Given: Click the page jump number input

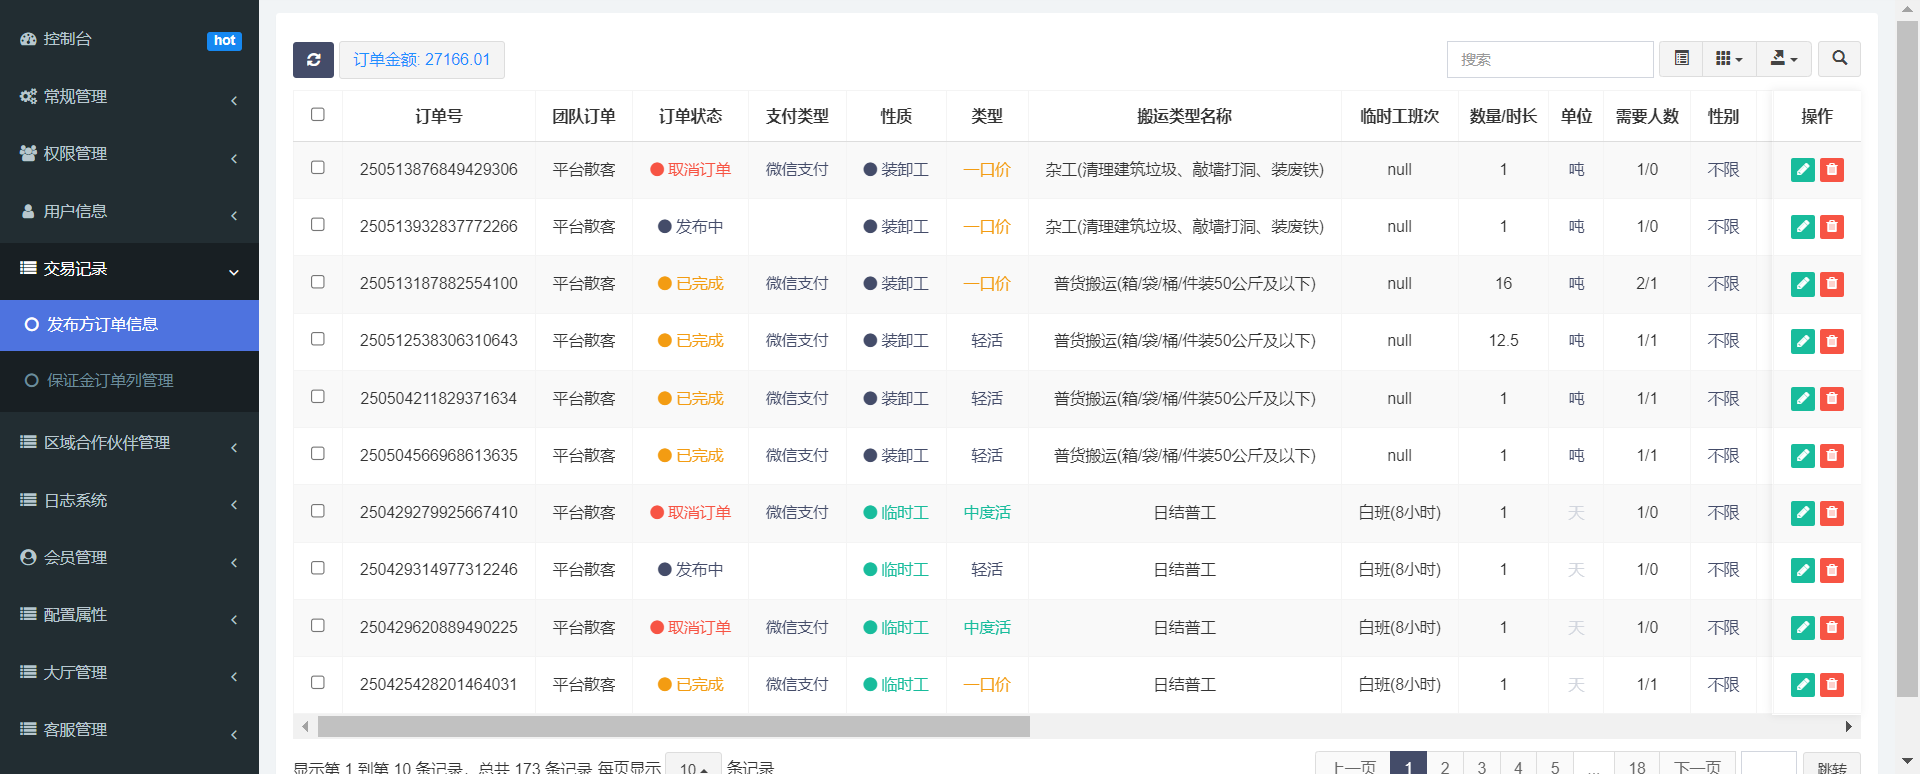Looking at the screenshot, I should click(x=1768, y=765).
